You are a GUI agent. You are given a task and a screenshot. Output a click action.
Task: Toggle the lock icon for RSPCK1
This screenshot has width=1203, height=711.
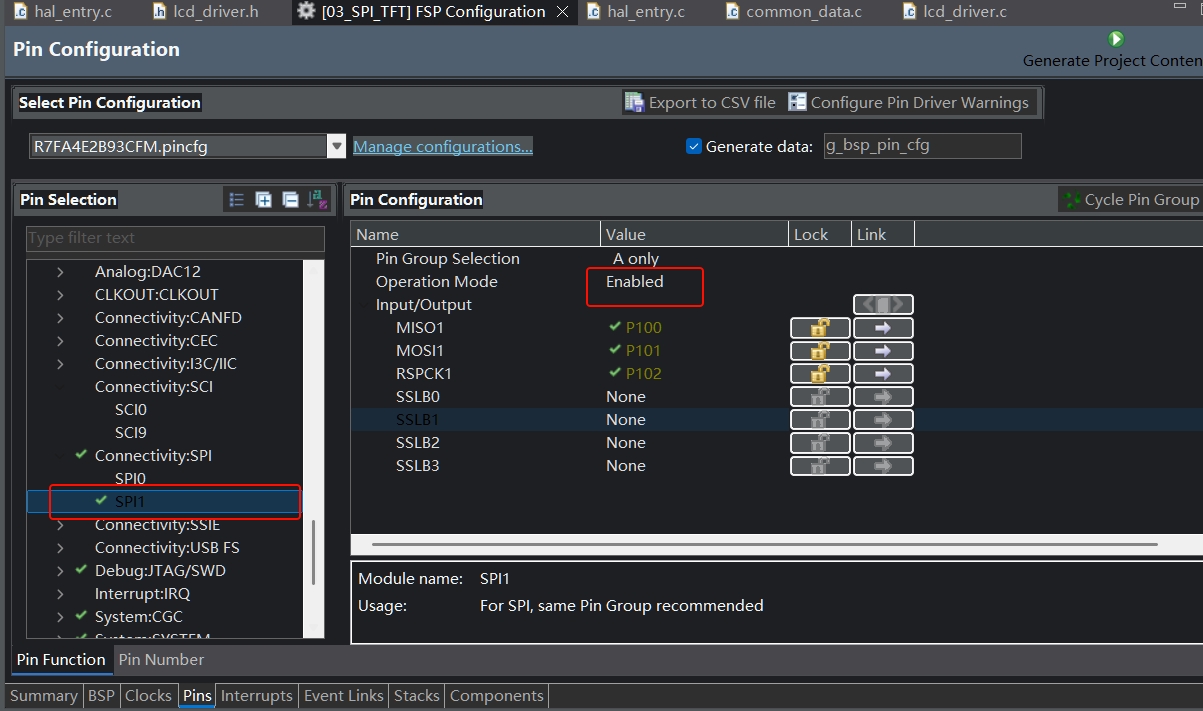point(819,374)
